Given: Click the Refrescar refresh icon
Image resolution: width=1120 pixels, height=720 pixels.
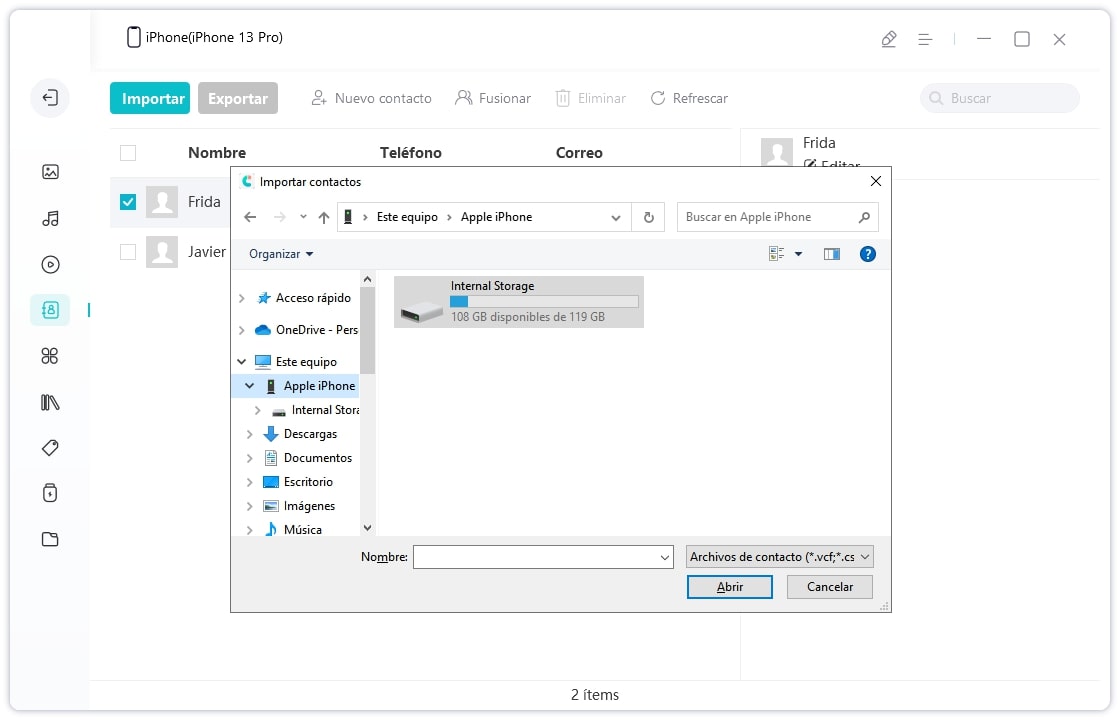Looking at the screenshot, I should point(658,98).
